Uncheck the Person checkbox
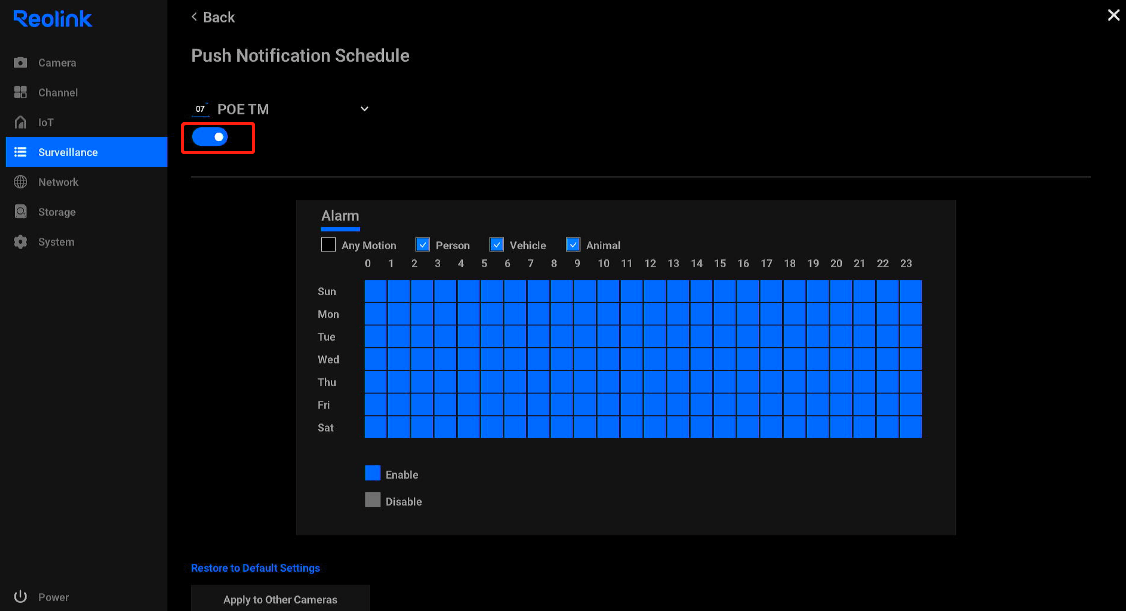This screenshot has height=611, width=1126. click(423, 245)
